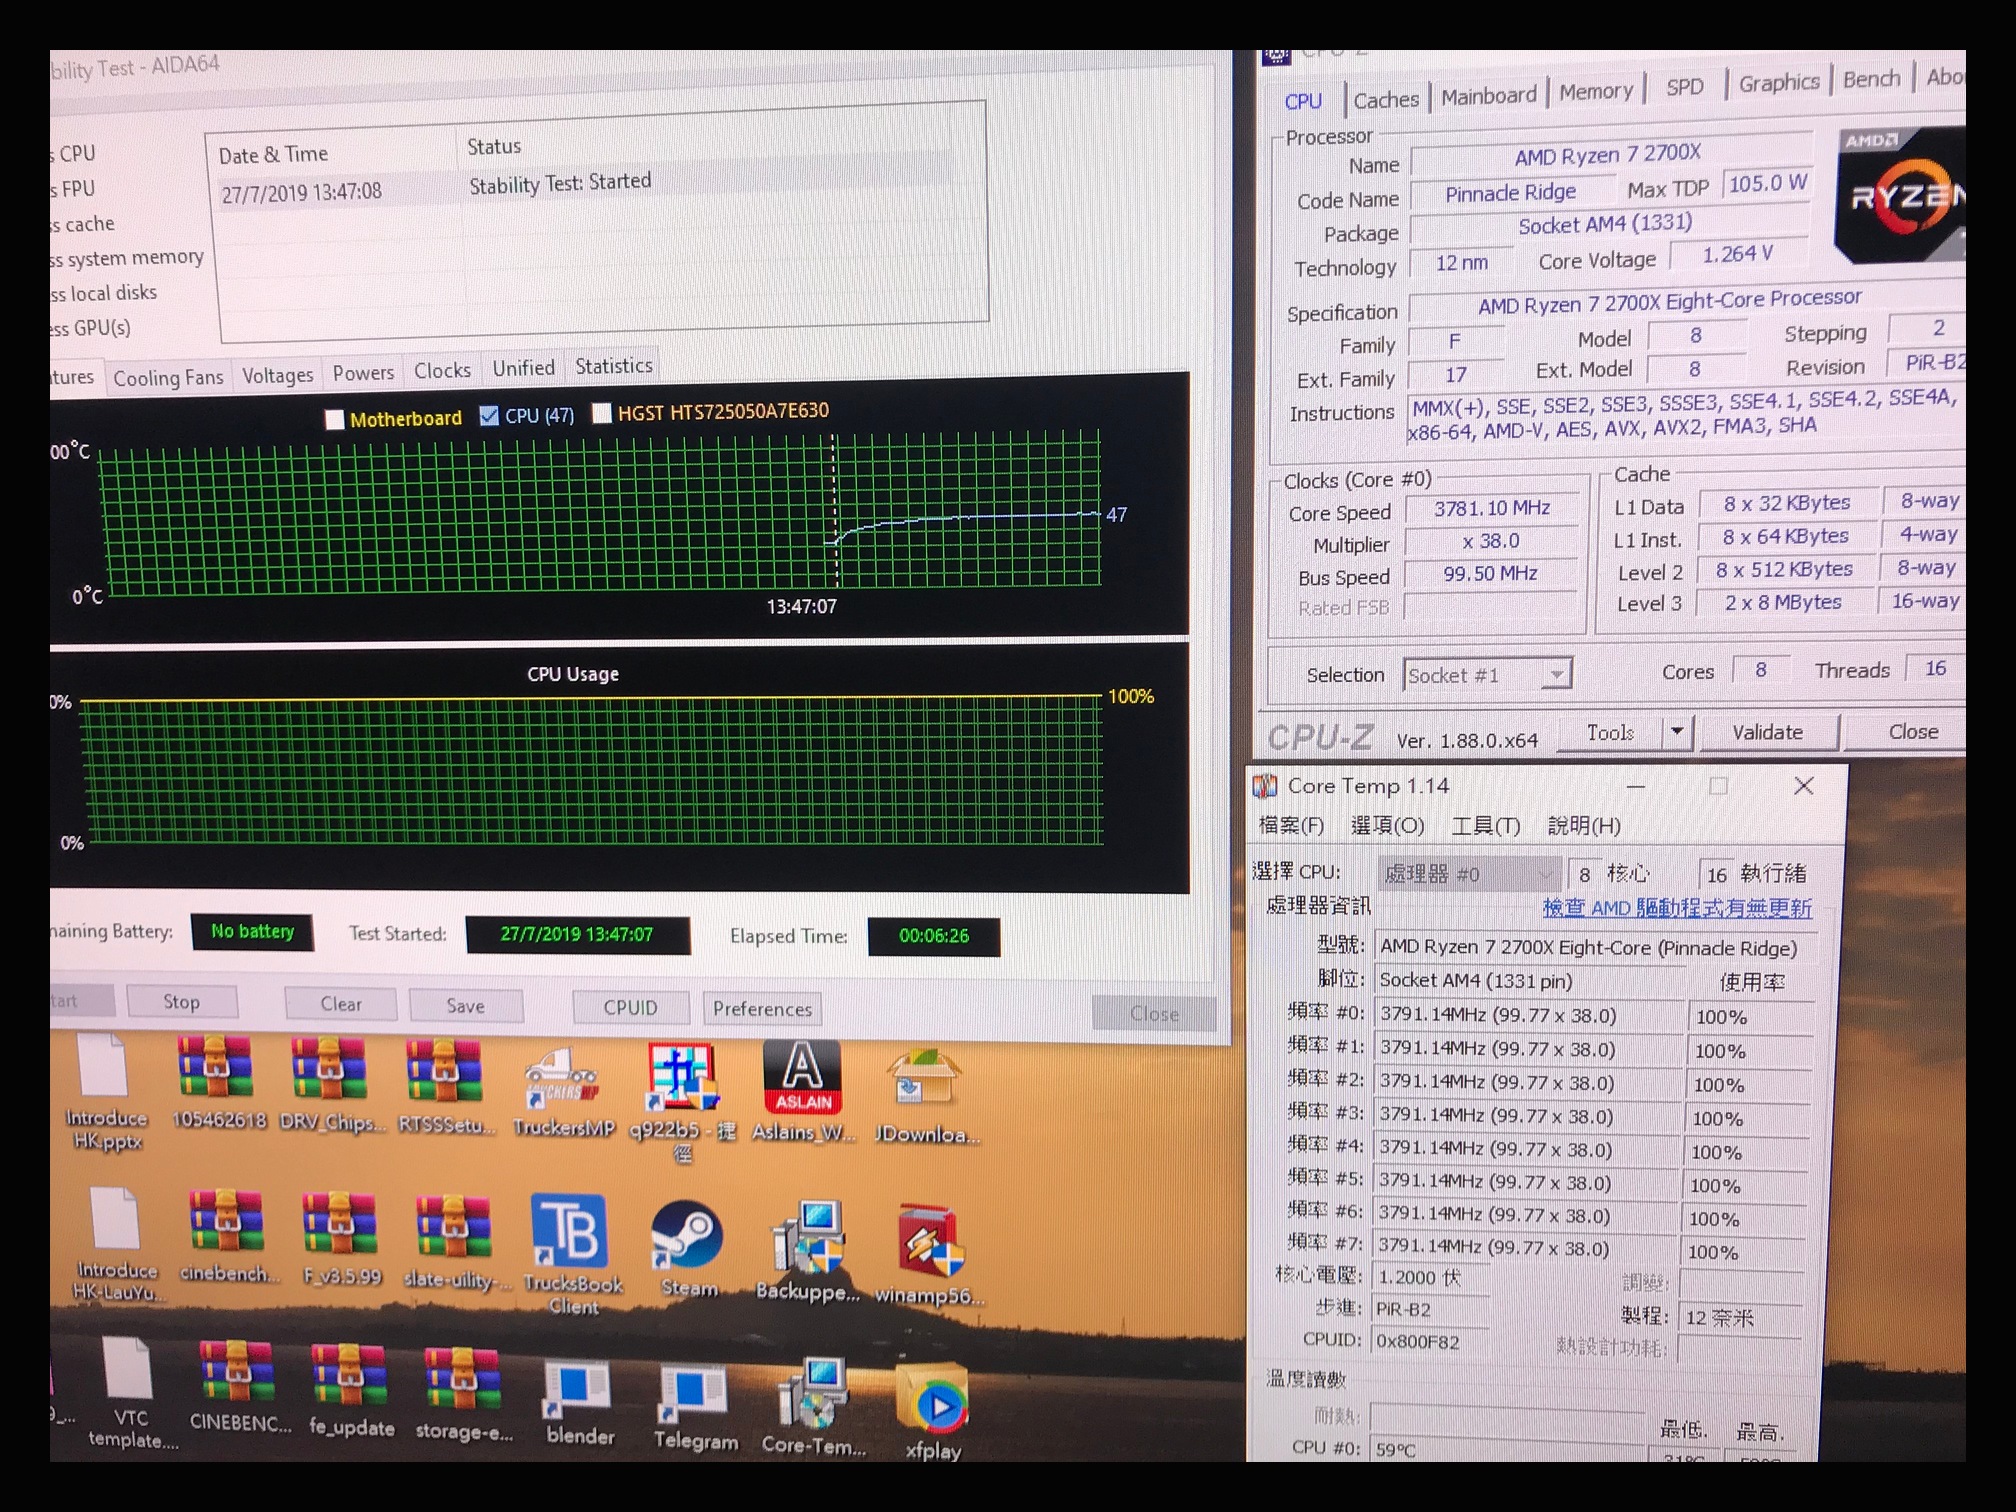Select the stability test log row 27/7/2019 13:47:08
Screen dimensions: 2016x1512
pyautogui.click(x=585, y=187)
